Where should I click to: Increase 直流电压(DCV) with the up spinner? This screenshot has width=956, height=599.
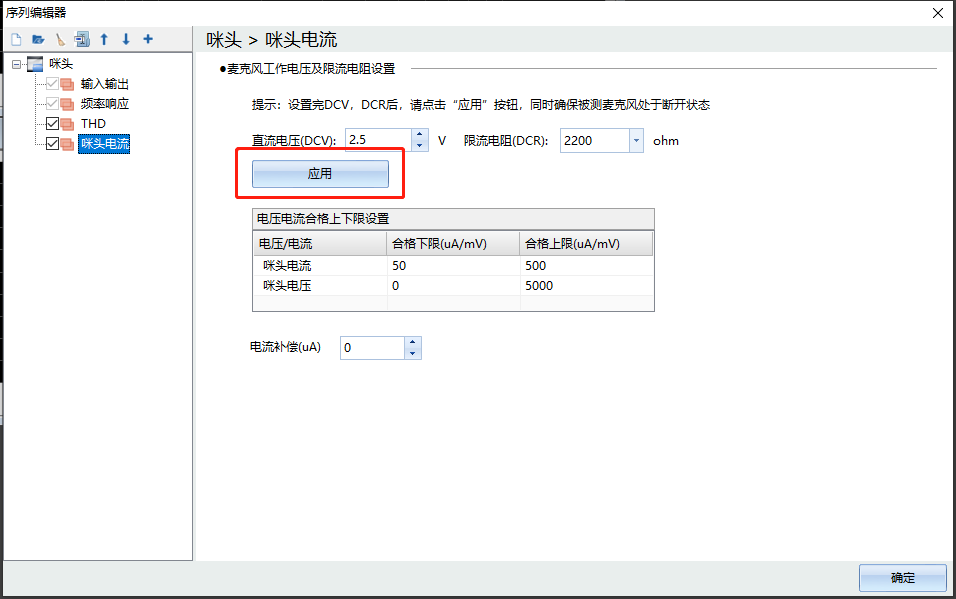420,135
